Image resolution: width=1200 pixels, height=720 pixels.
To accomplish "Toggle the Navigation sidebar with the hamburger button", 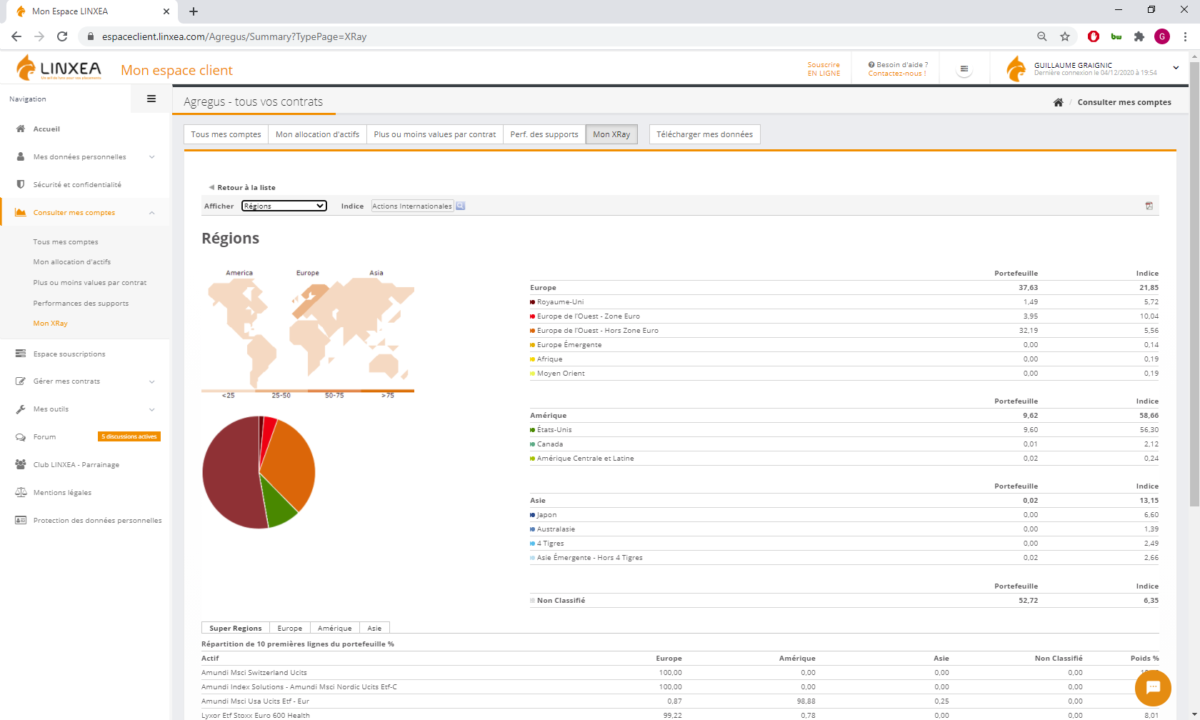I will pyautogui.click(x=151, y=99).
